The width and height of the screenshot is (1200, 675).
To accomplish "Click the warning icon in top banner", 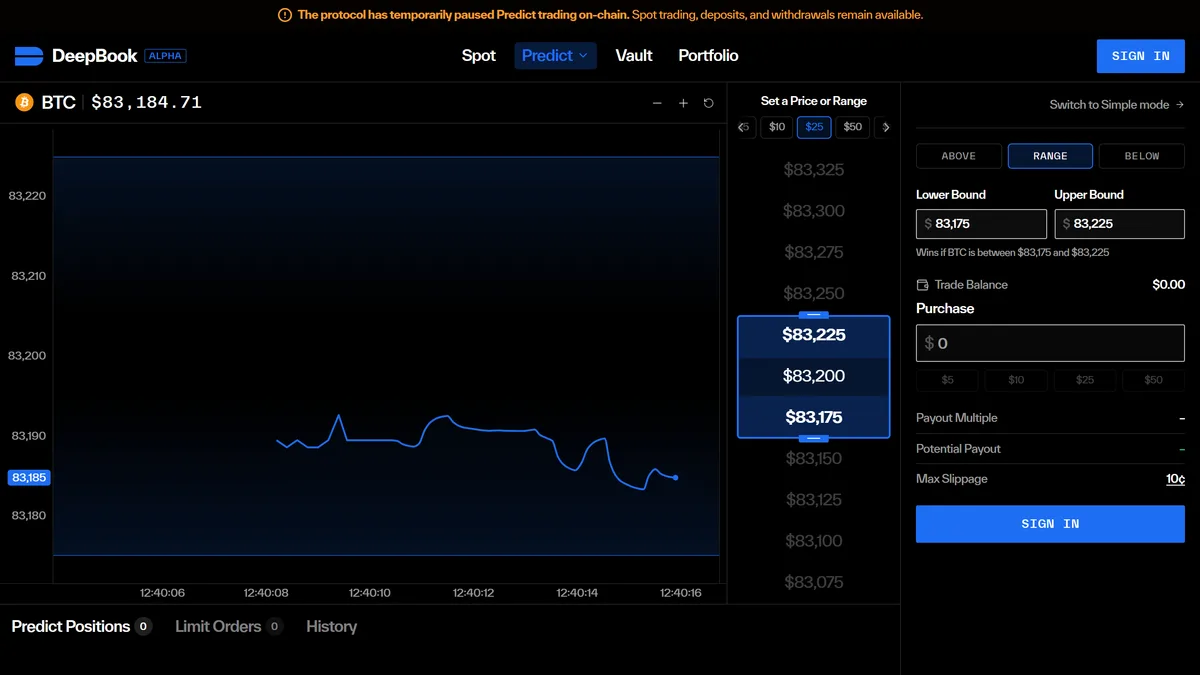I will point(285,15).
